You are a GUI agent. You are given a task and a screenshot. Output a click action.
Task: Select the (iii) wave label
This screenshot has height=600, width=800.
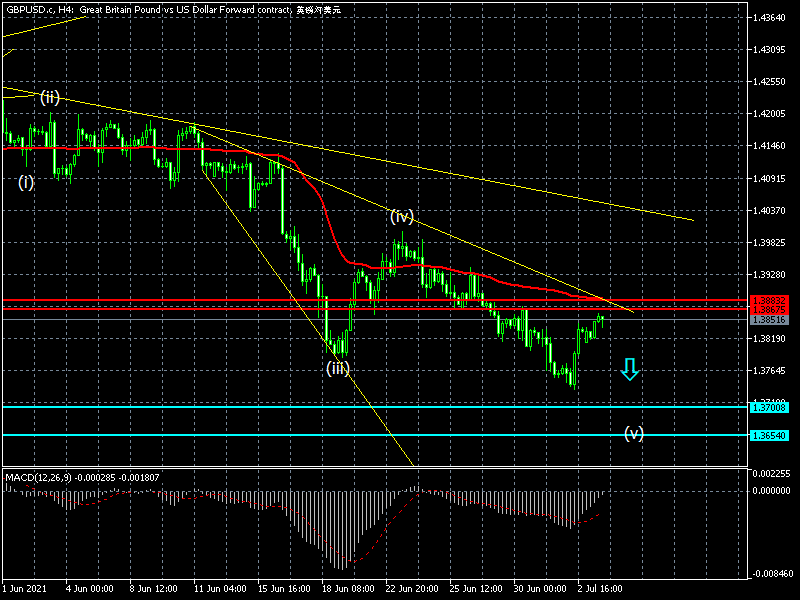coord(338,368)
